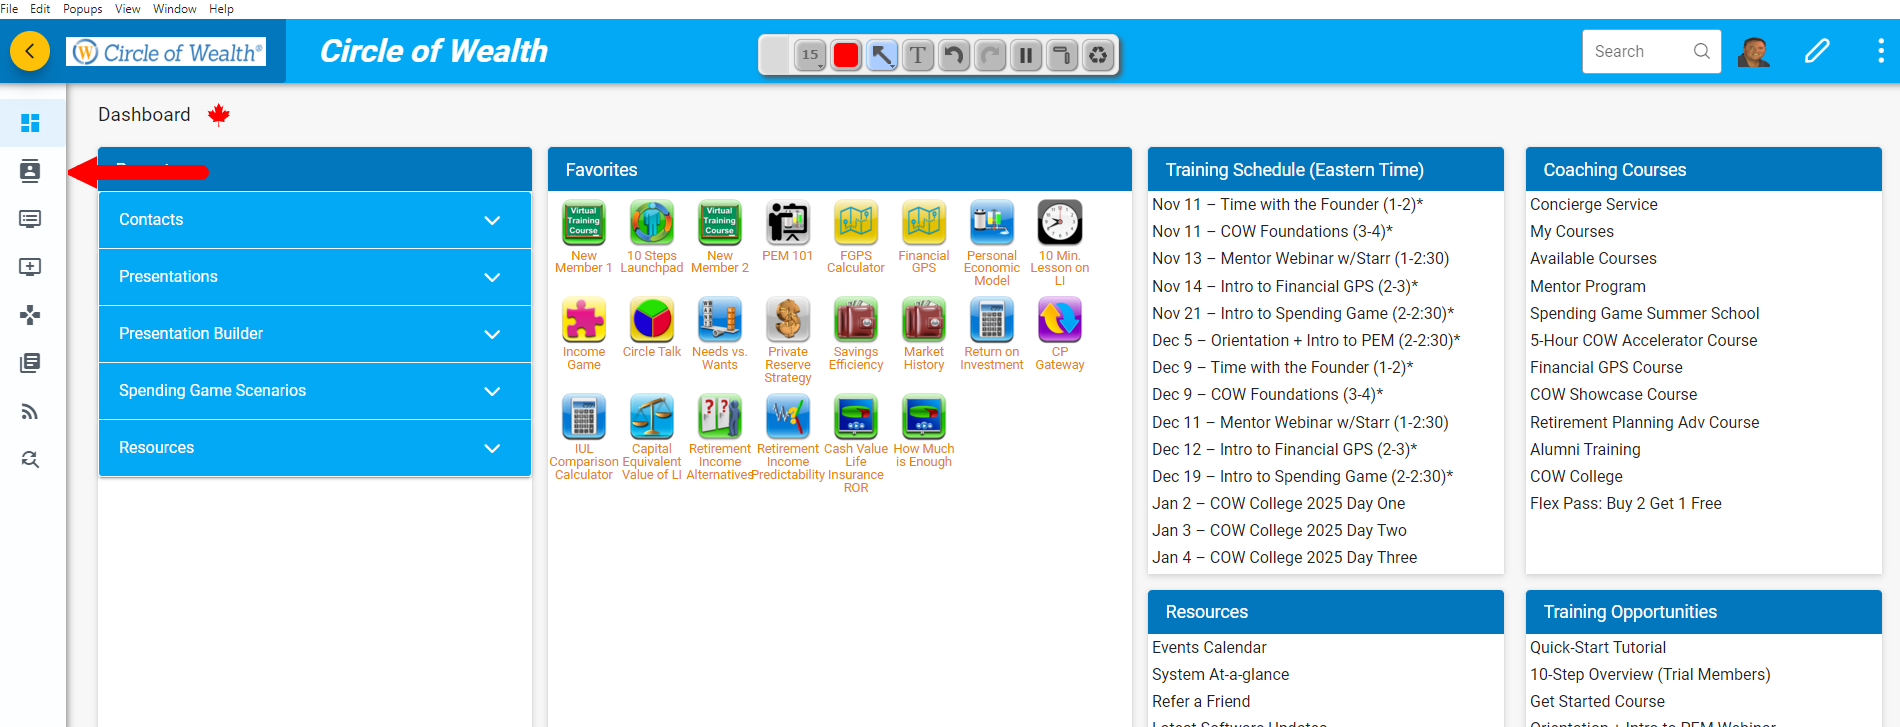Open How Much is Enough icon
The width and height of the screenshot is (1900, 727).
tap(924, 431)
